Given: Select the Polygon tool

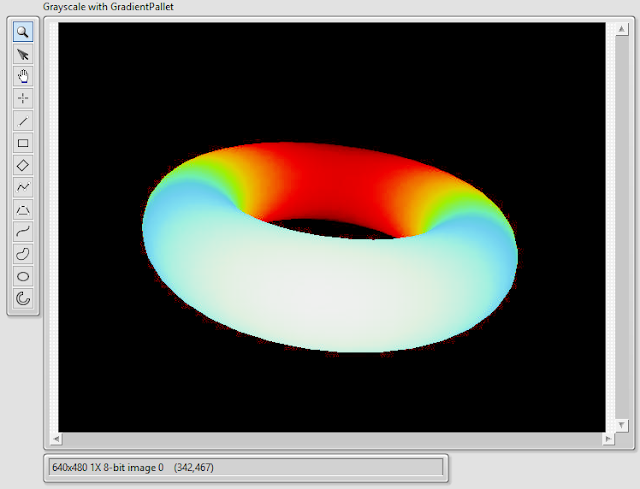Looking at the screenshot, I should click(x=23, y=210).
